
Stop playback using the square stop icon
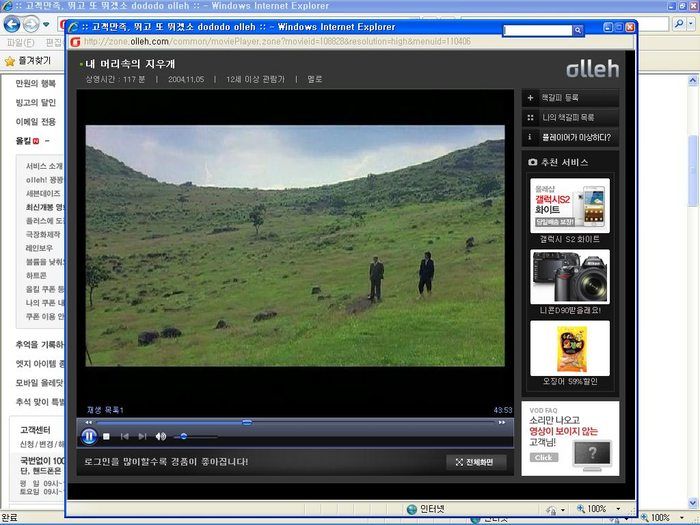[106, 436]
